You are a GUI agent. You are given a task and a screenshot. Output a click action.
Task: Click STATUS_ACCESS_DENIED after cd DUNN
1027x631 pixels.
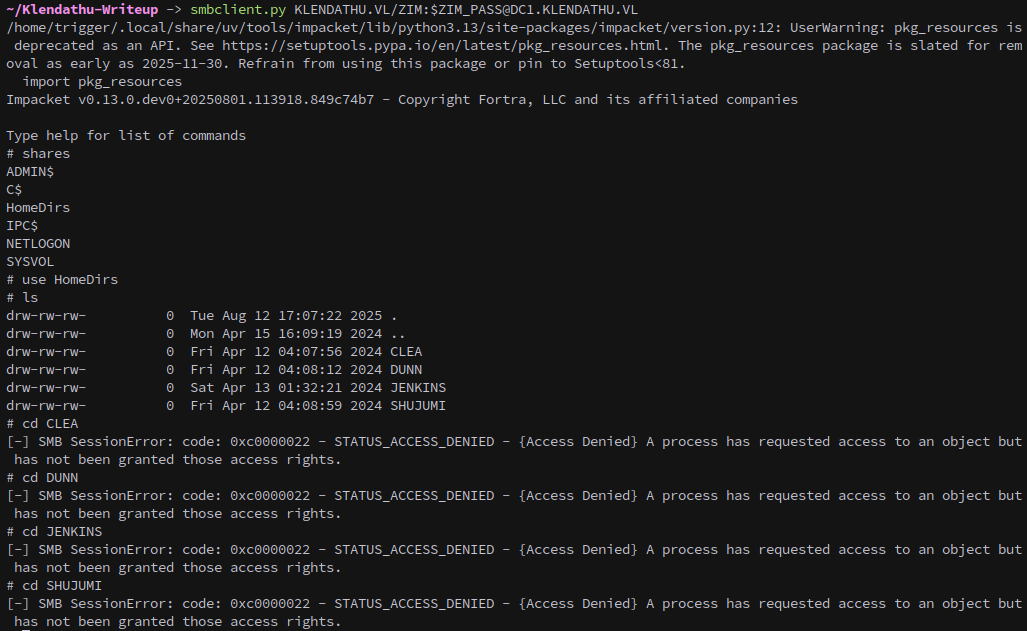(x=414, y=496)
